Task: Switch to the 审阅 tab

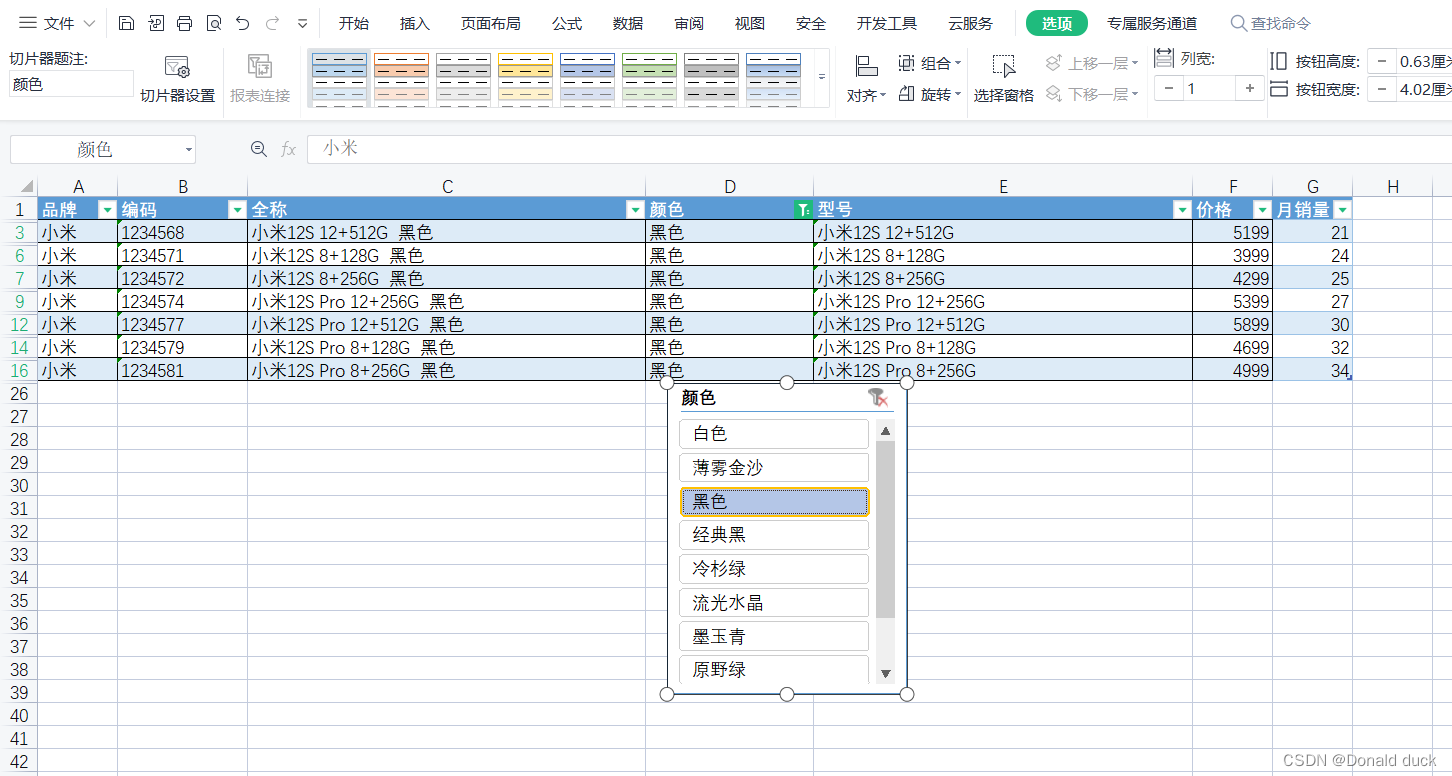Action: [x=689, y=23]
